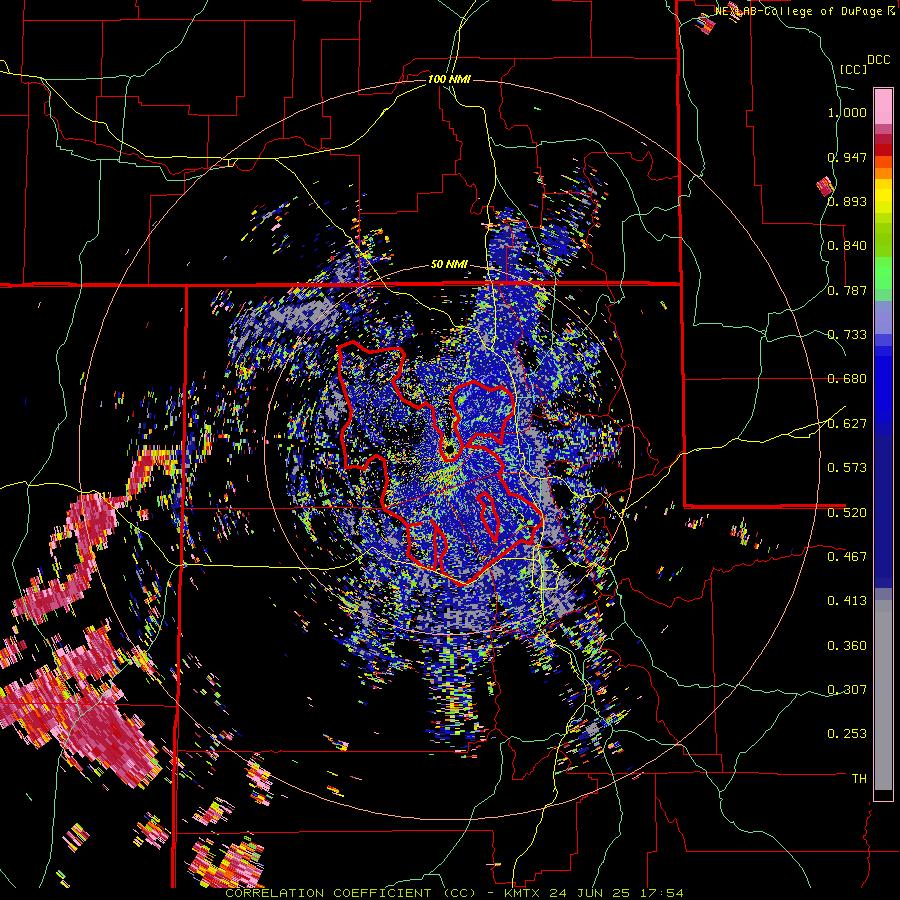Click "CORRELATION COEFFICIENT (CC)" in bottom caption

[x=351, y=893]
